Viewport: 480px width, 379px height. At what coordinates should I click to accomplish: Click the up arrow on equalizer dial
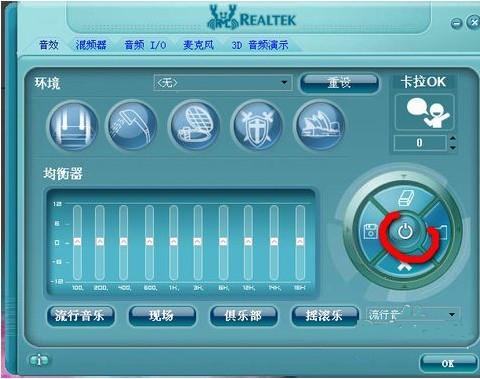[x=405, y=266]
